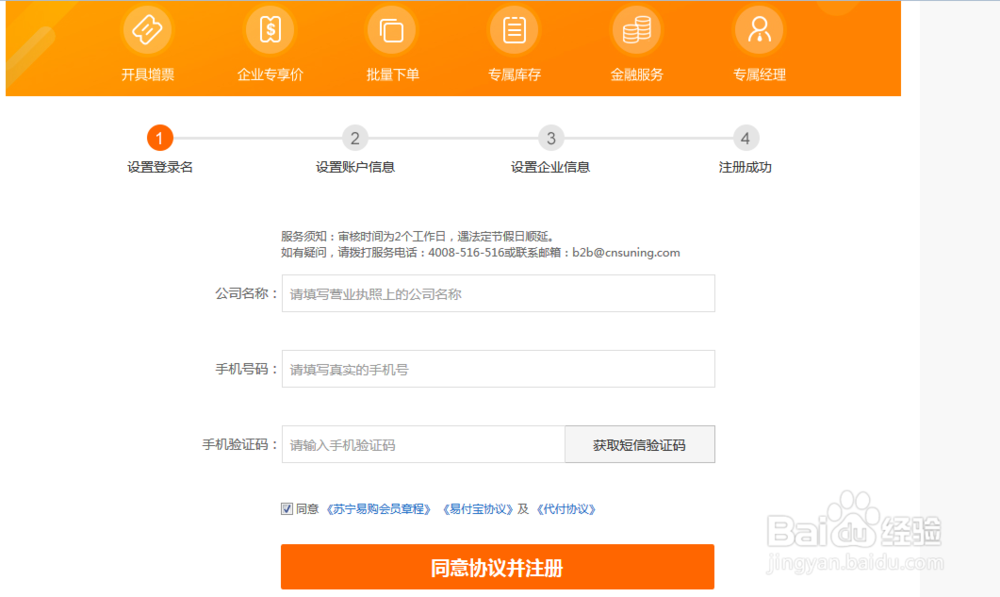Open the 易付宝协议 link
1000x597 pixels.
[478, 509]
